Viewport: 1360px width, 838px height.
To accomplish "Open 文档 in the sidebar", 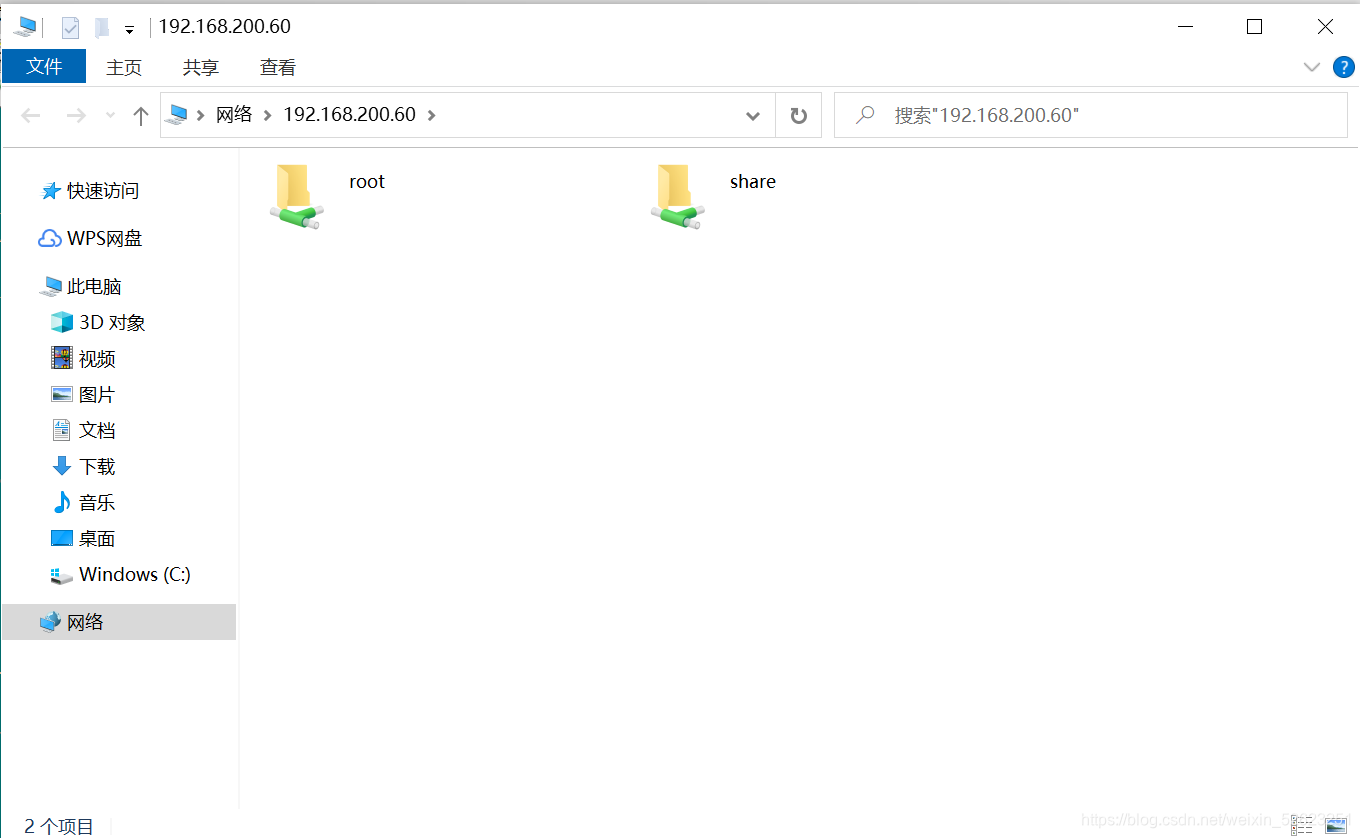I will (97, 431).
